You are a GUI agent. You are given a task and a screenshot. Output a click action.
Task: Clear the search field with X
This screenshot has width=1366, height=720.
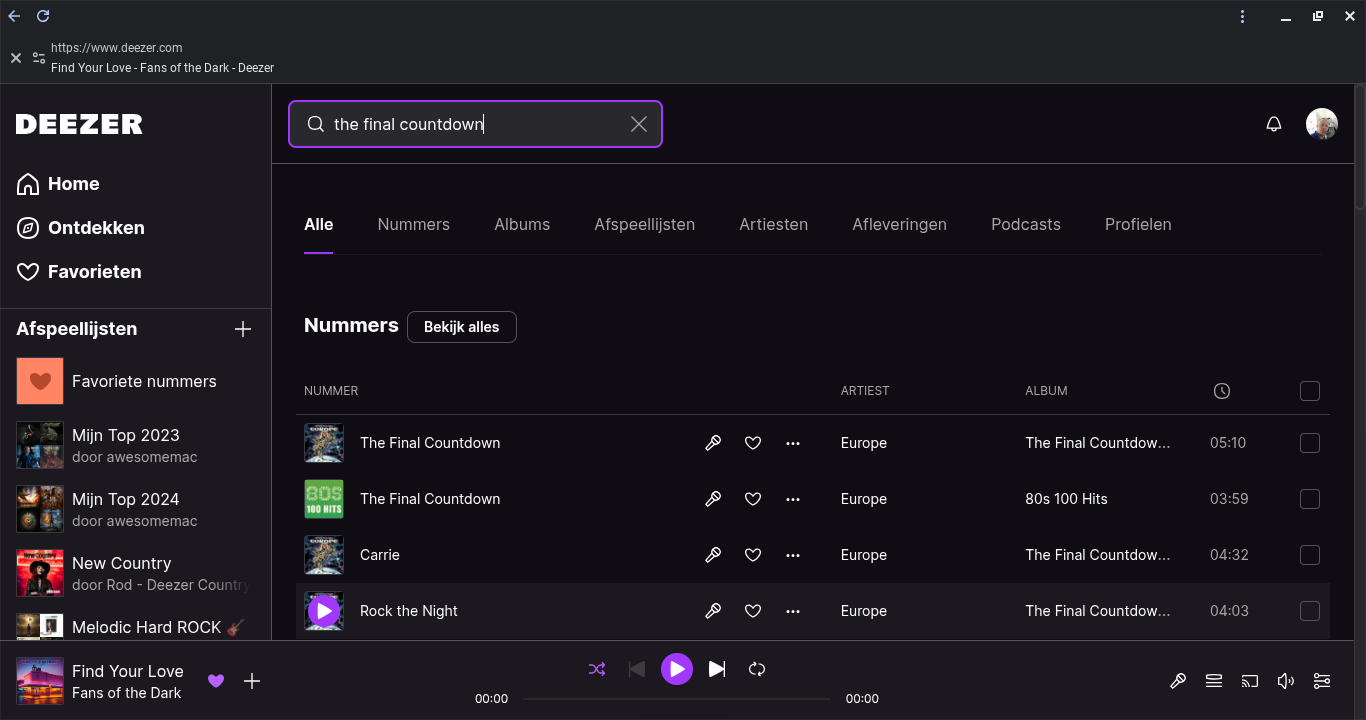(639, 124)
